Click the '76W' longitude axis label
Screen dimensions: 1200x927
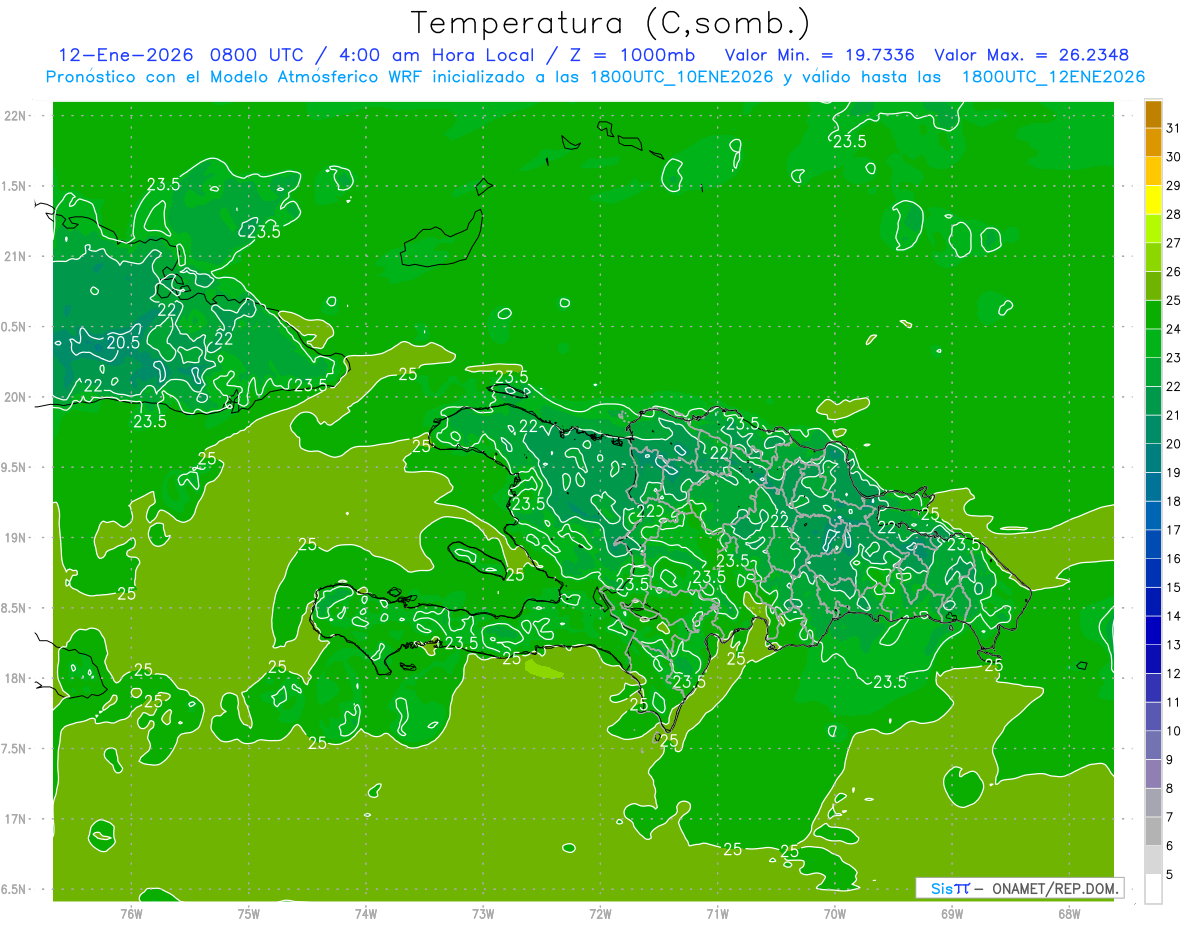click(x=131, y=913)
